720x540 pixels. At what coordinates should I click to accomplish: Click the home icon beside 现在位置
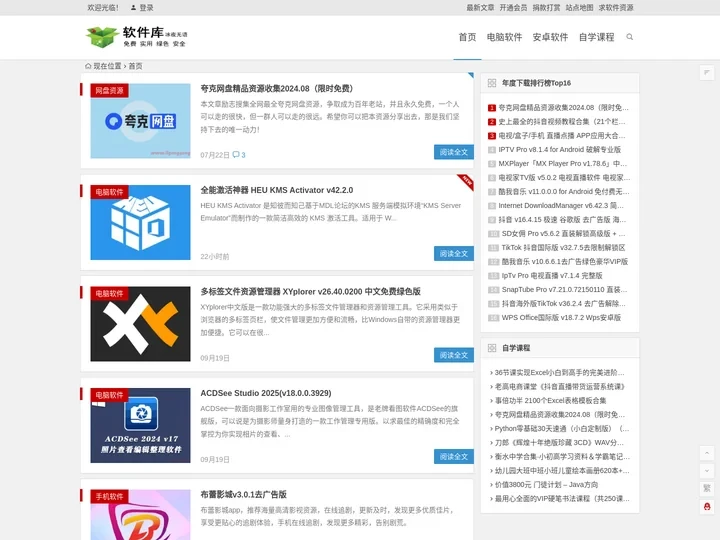click(x=88, y=66)
